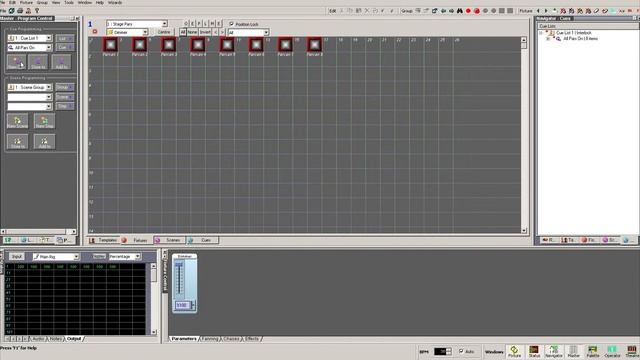This screenshot has width=640, height=360.
Task: Collapse the Cue List 1 tree node
Action: click(x=541, y=33)
